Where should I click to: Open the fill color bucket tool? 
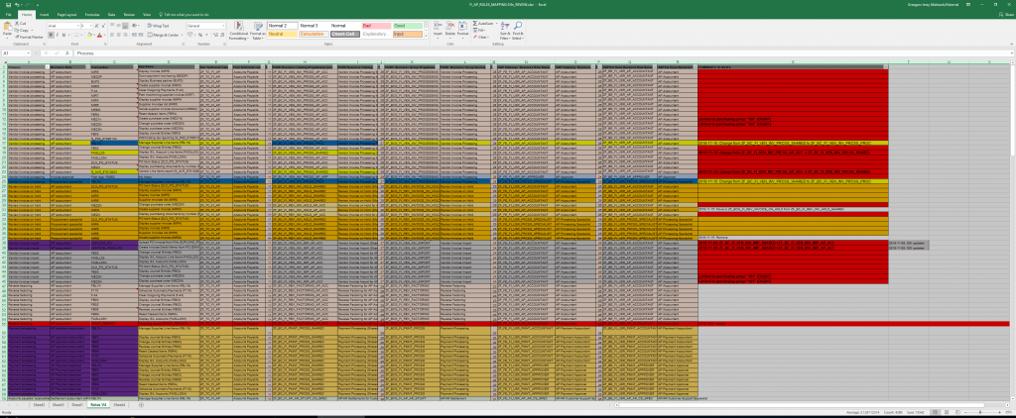[89, 35]
